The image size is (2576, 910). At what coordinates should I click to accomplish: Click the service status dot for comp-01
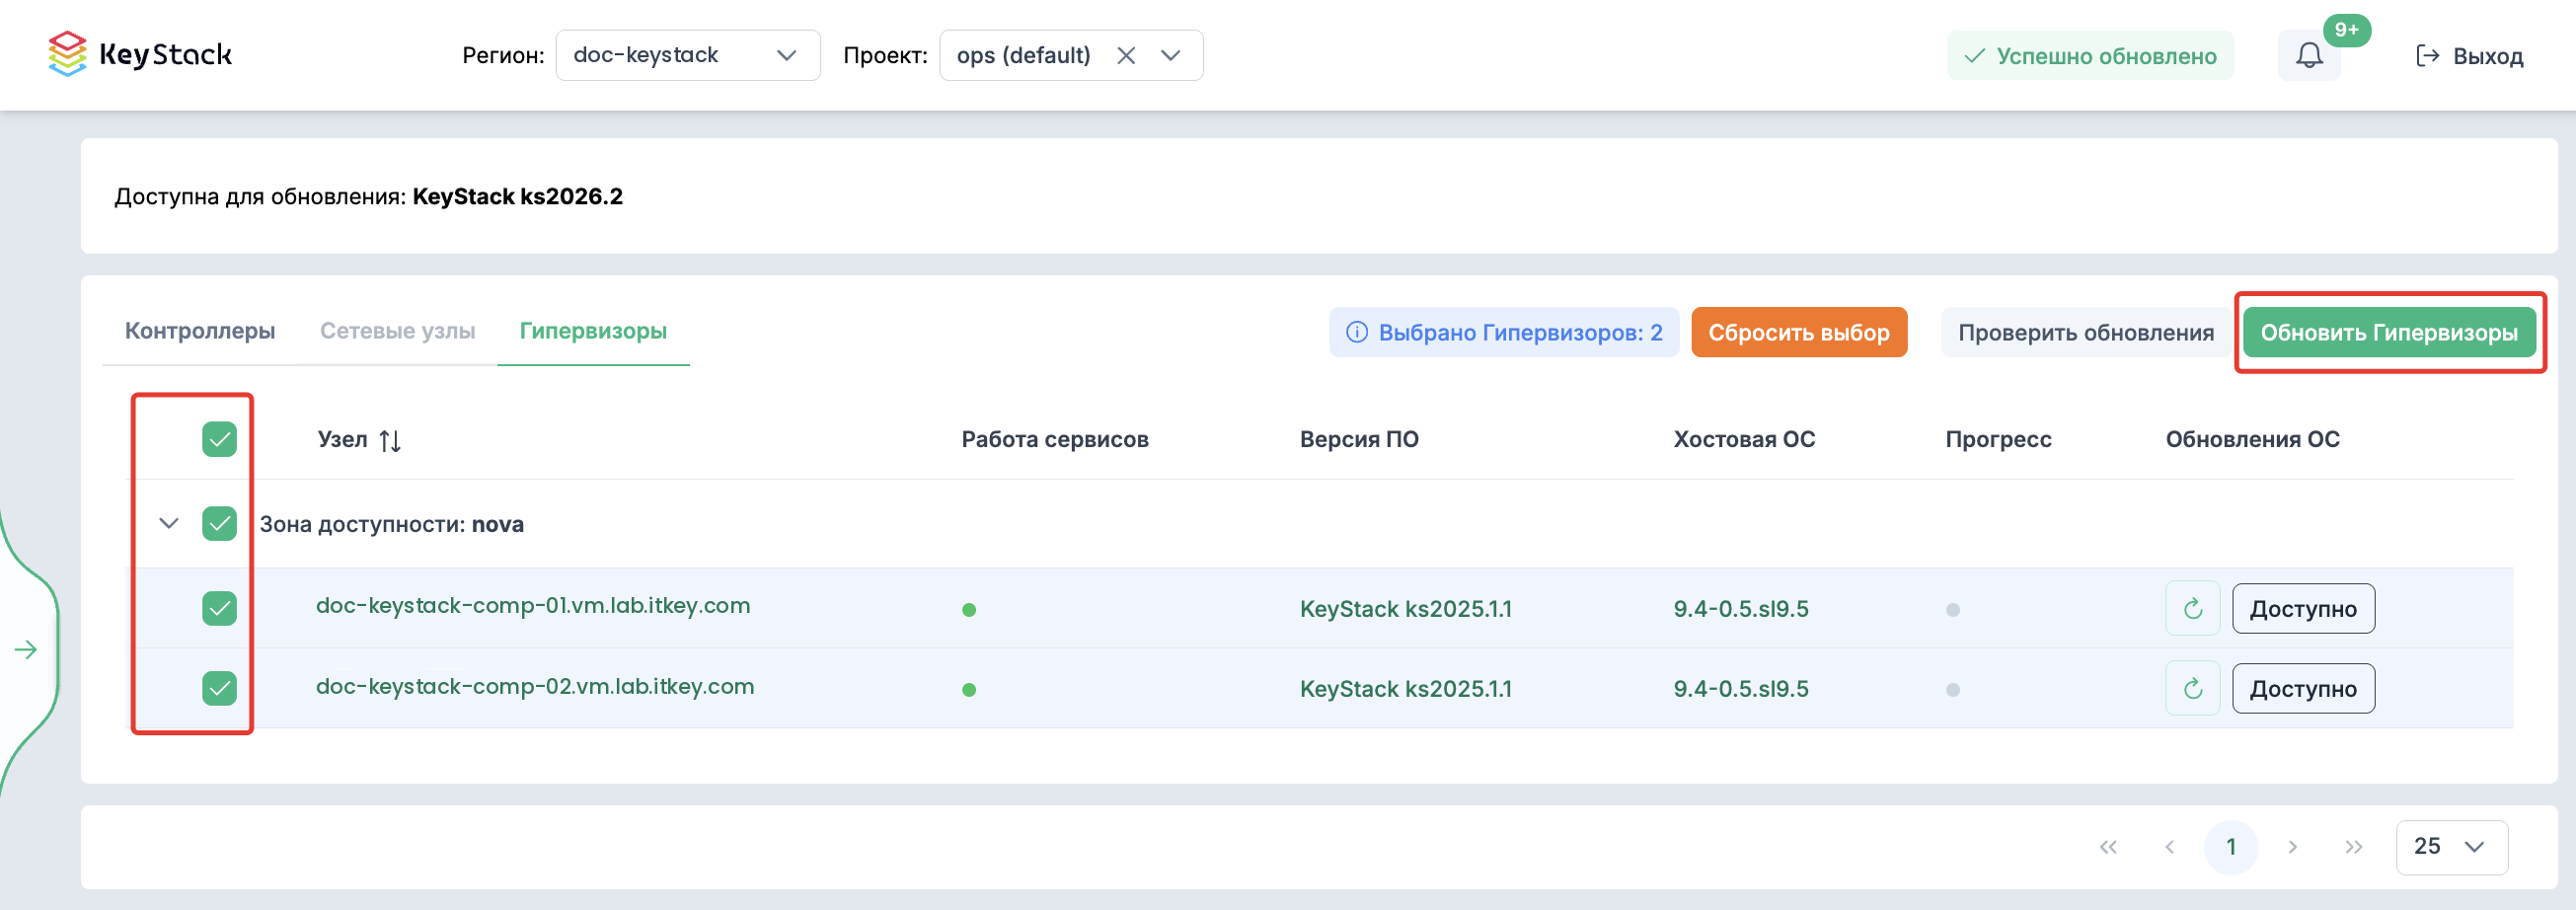click(969, 610)
